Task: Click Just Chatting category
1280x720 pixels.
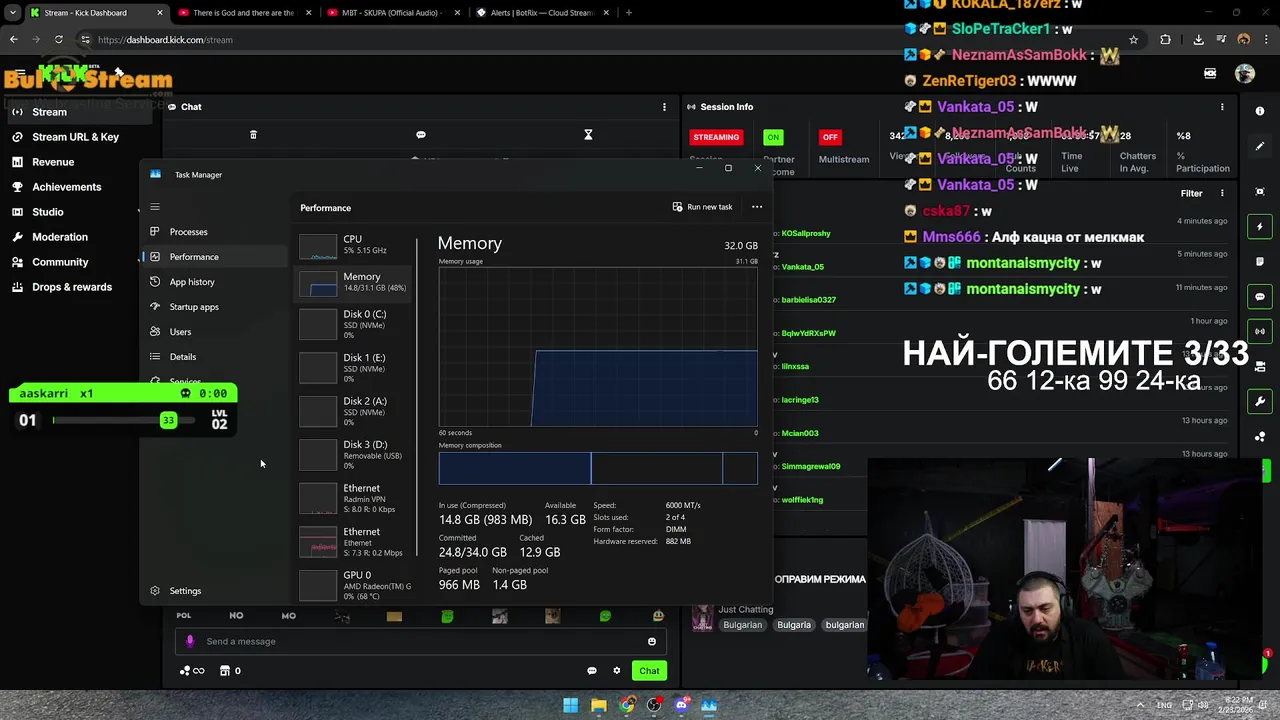Action: click(745, 610)
